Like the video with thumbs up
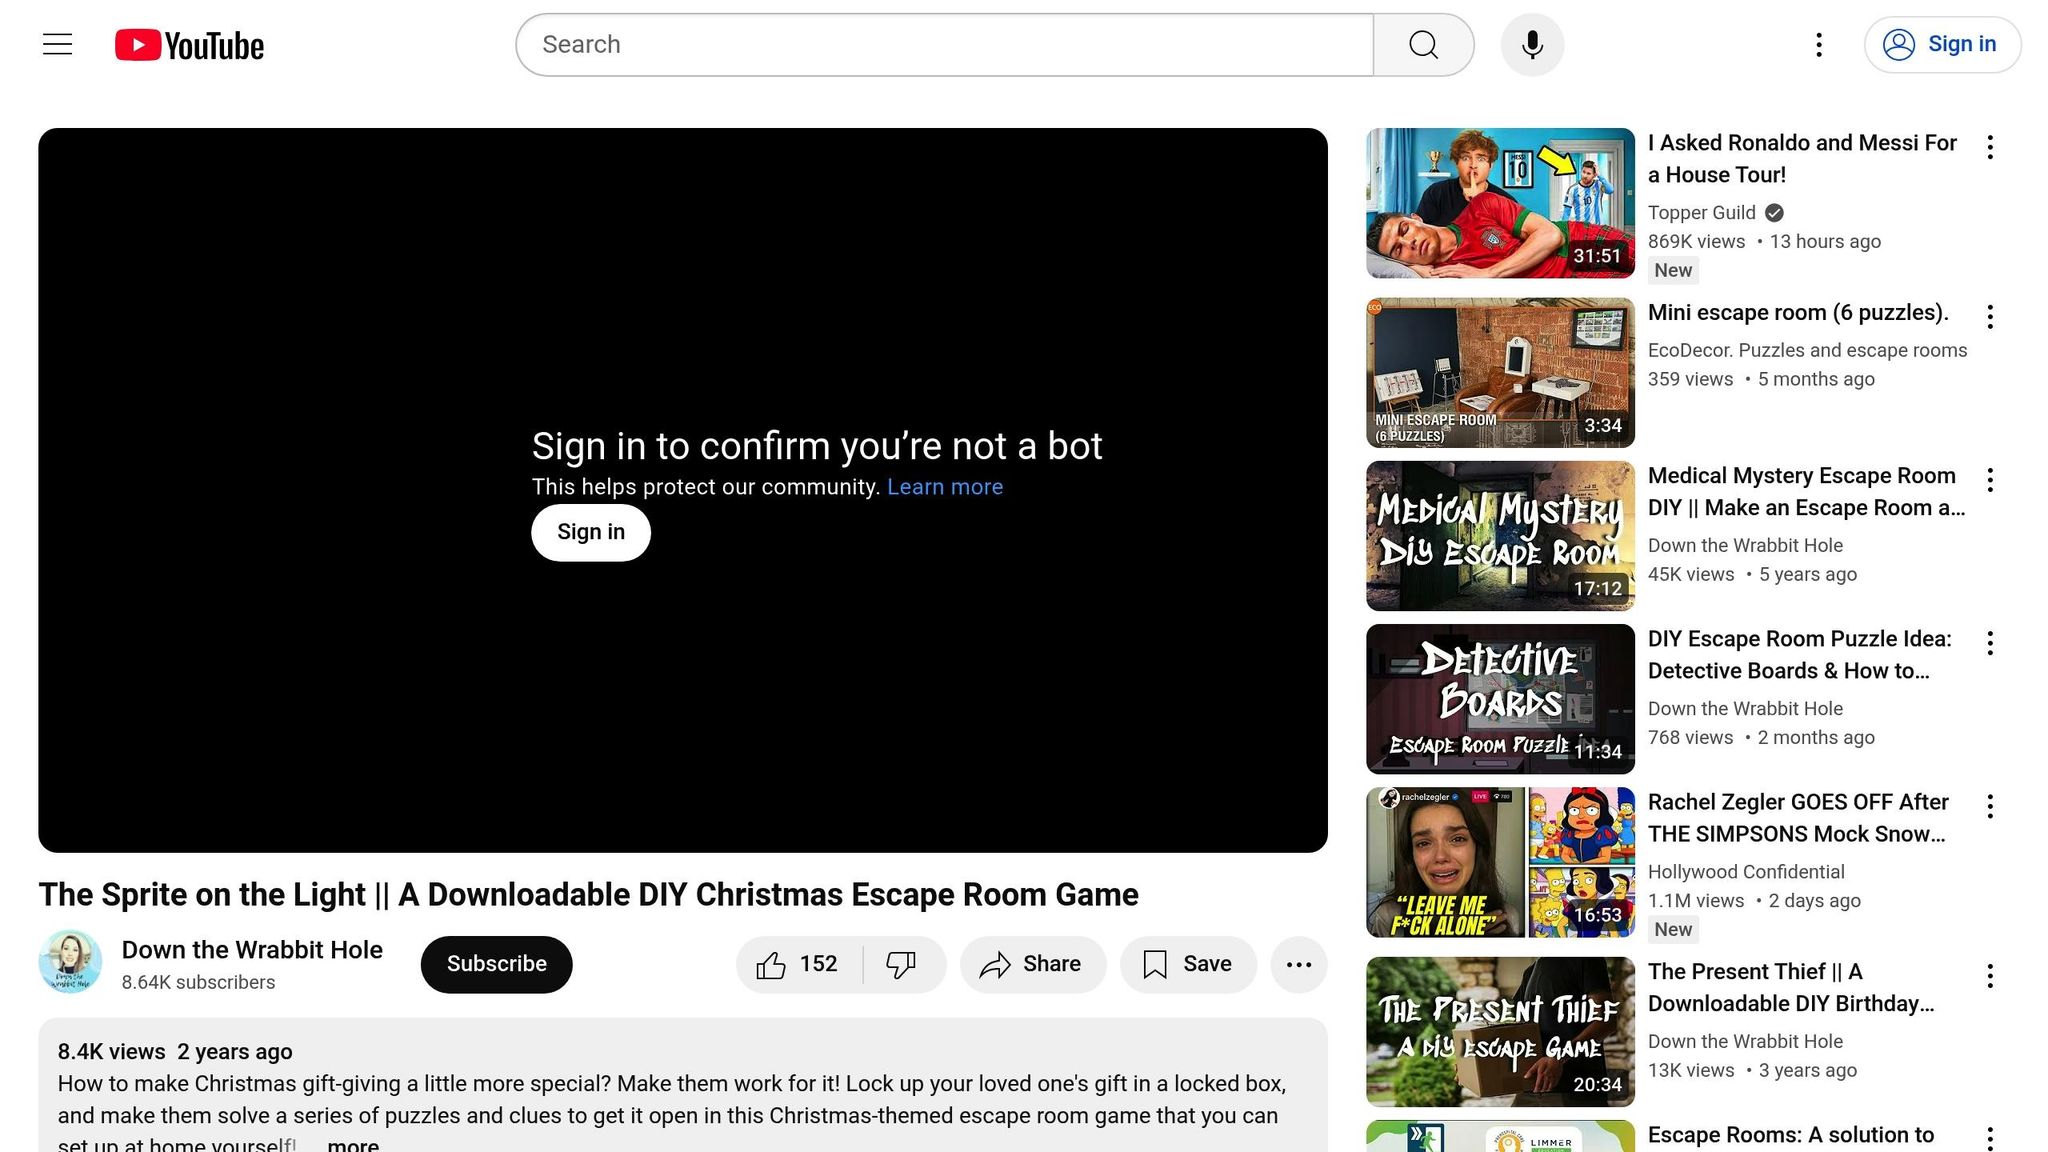 coord(798,964)
